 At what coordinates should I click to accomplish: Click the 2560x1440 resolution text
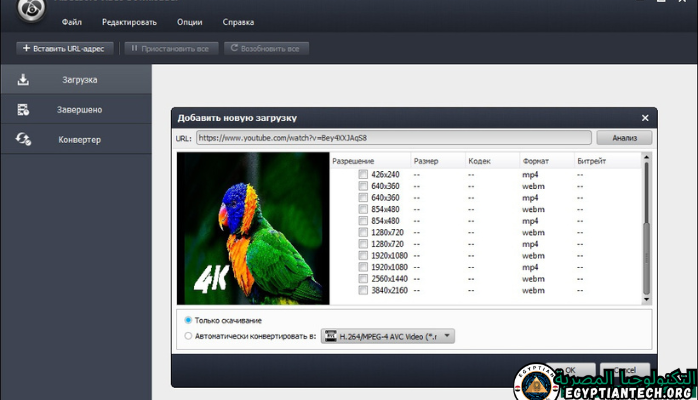click(390, 279)
